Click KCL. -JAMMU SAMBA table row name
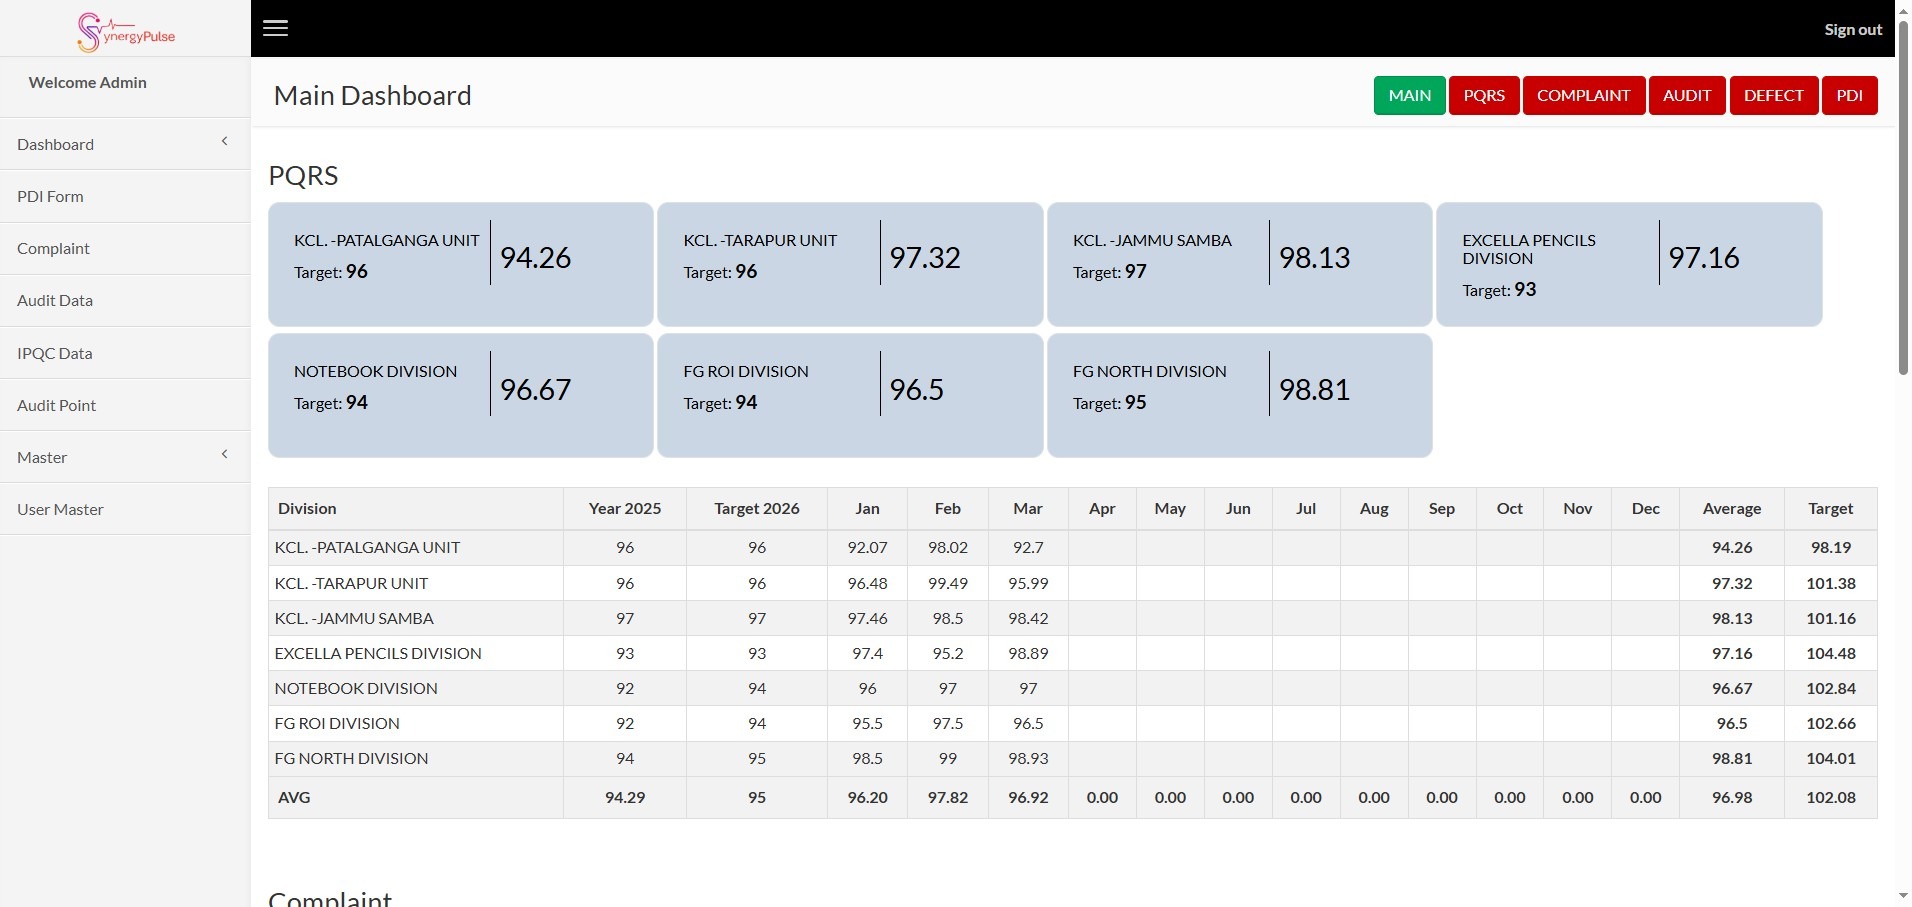 354,618
